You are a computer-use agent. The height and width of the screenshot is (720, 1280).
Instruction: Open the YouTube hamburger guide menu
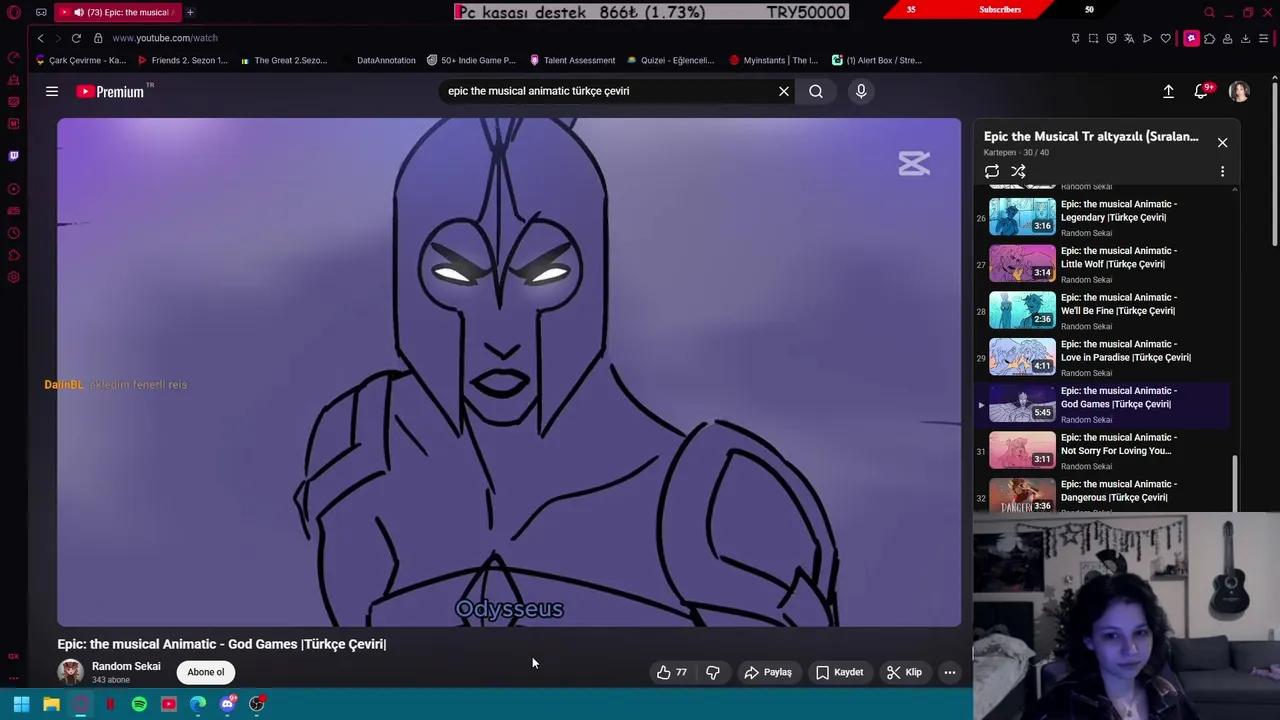(x=52, y=91)
